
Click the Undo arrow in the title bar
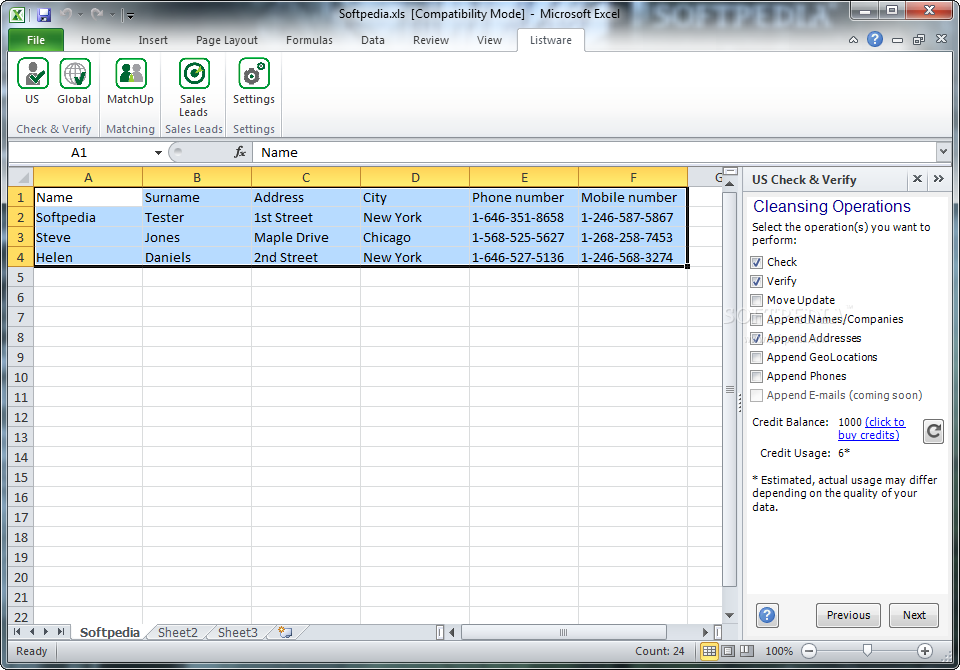pyautogui.click(x=66, y=13)
